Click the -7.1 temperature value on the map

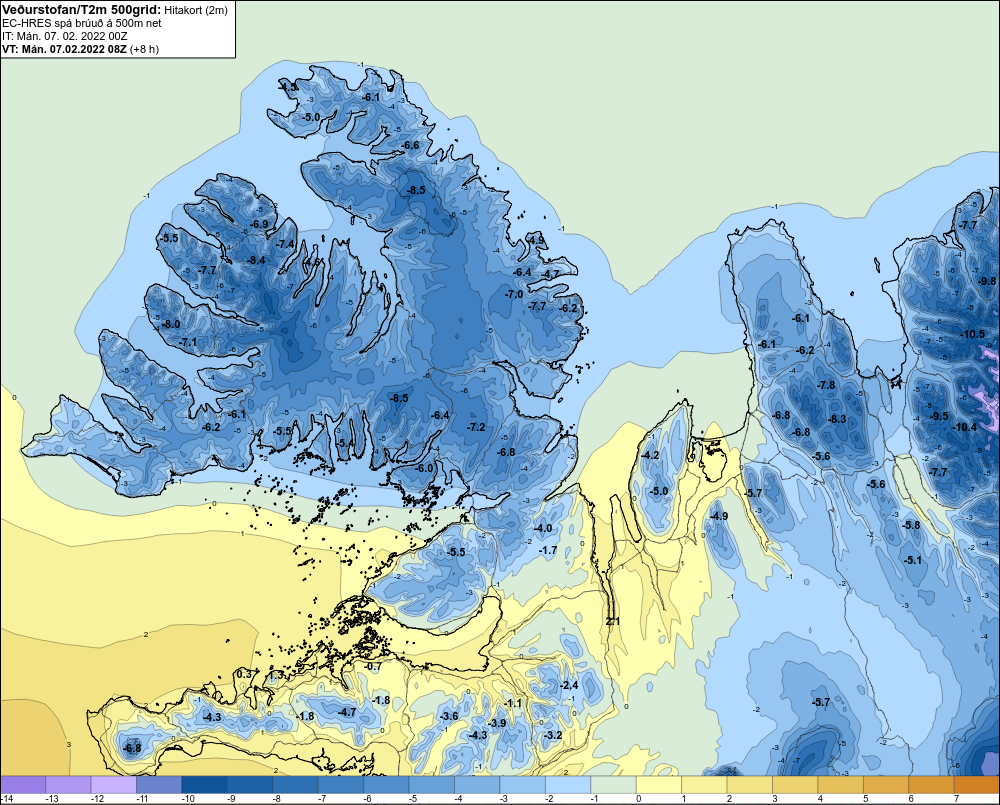coord(188,343)
